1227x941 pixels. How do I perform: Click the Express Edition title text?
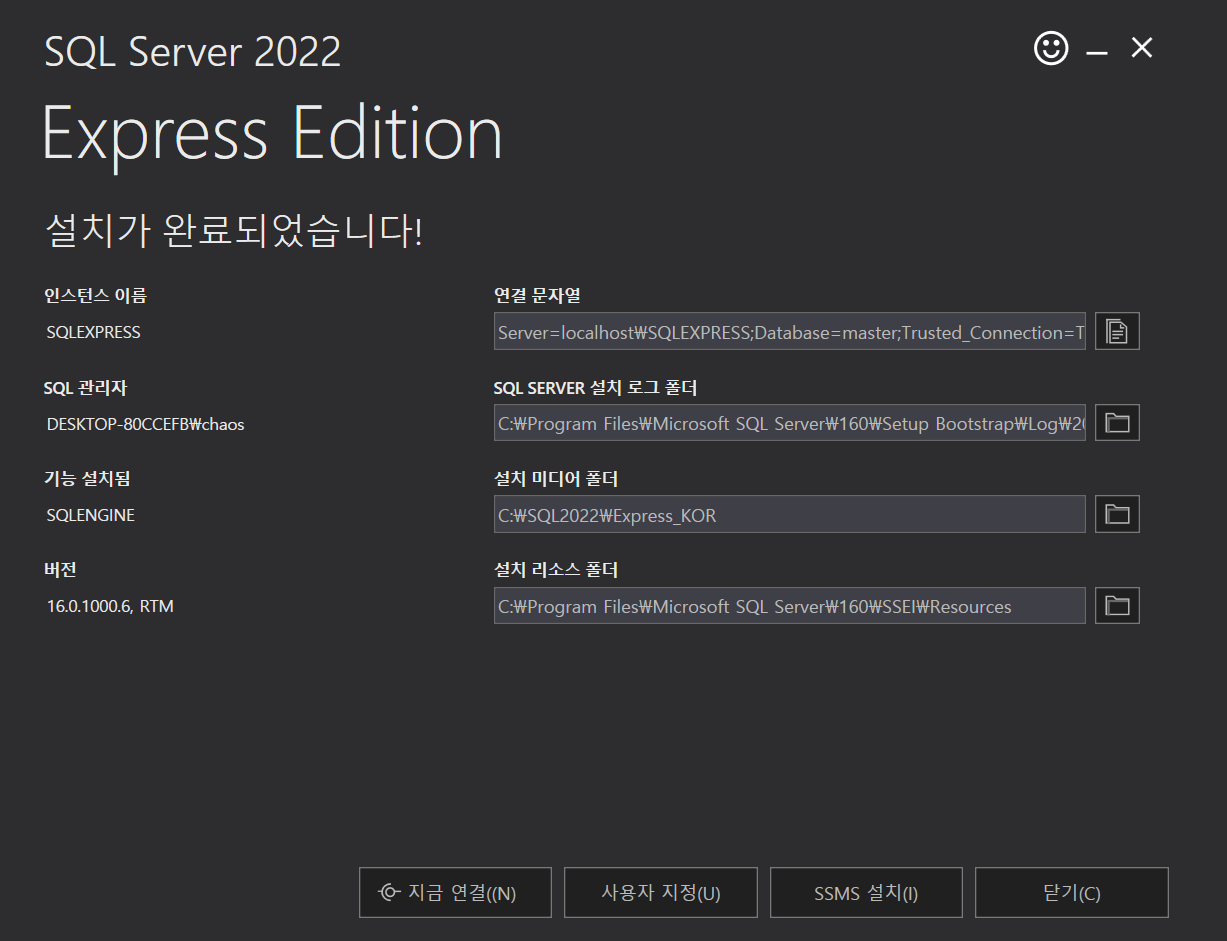(272, 134)
